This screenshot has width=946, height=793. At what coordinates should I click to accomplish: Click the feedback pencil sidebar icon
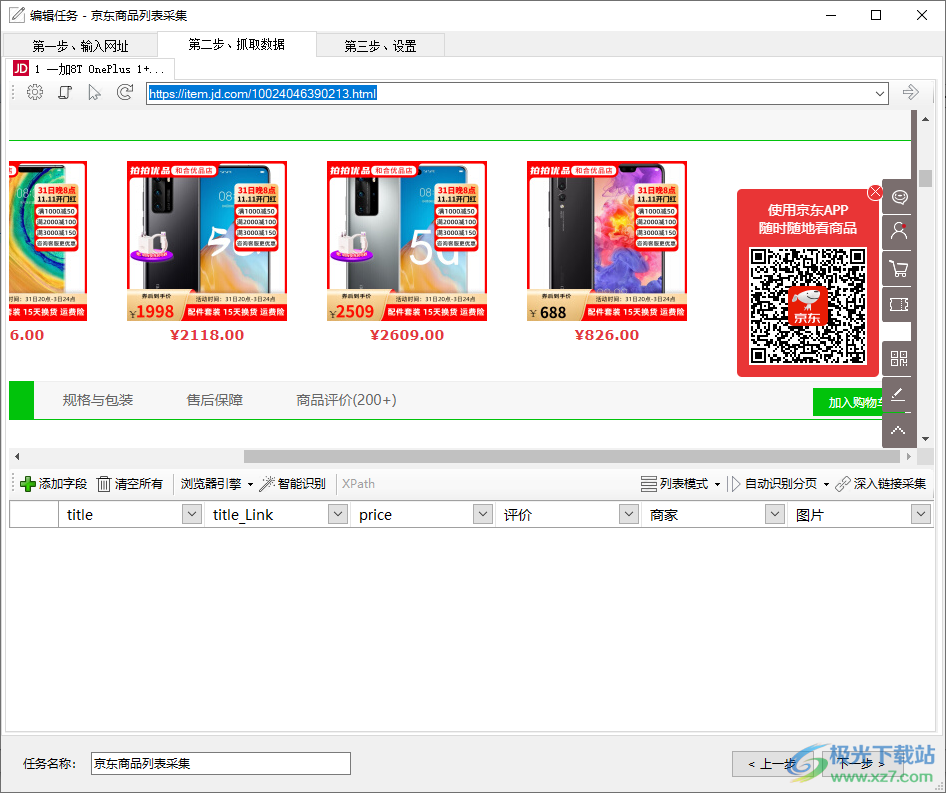(899, 395)
